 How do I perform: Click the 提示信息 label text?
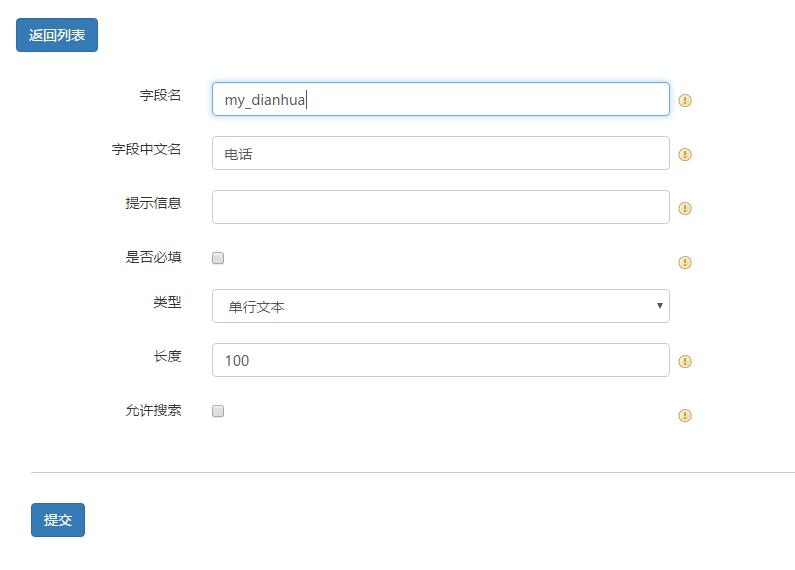tap(153, 203)
